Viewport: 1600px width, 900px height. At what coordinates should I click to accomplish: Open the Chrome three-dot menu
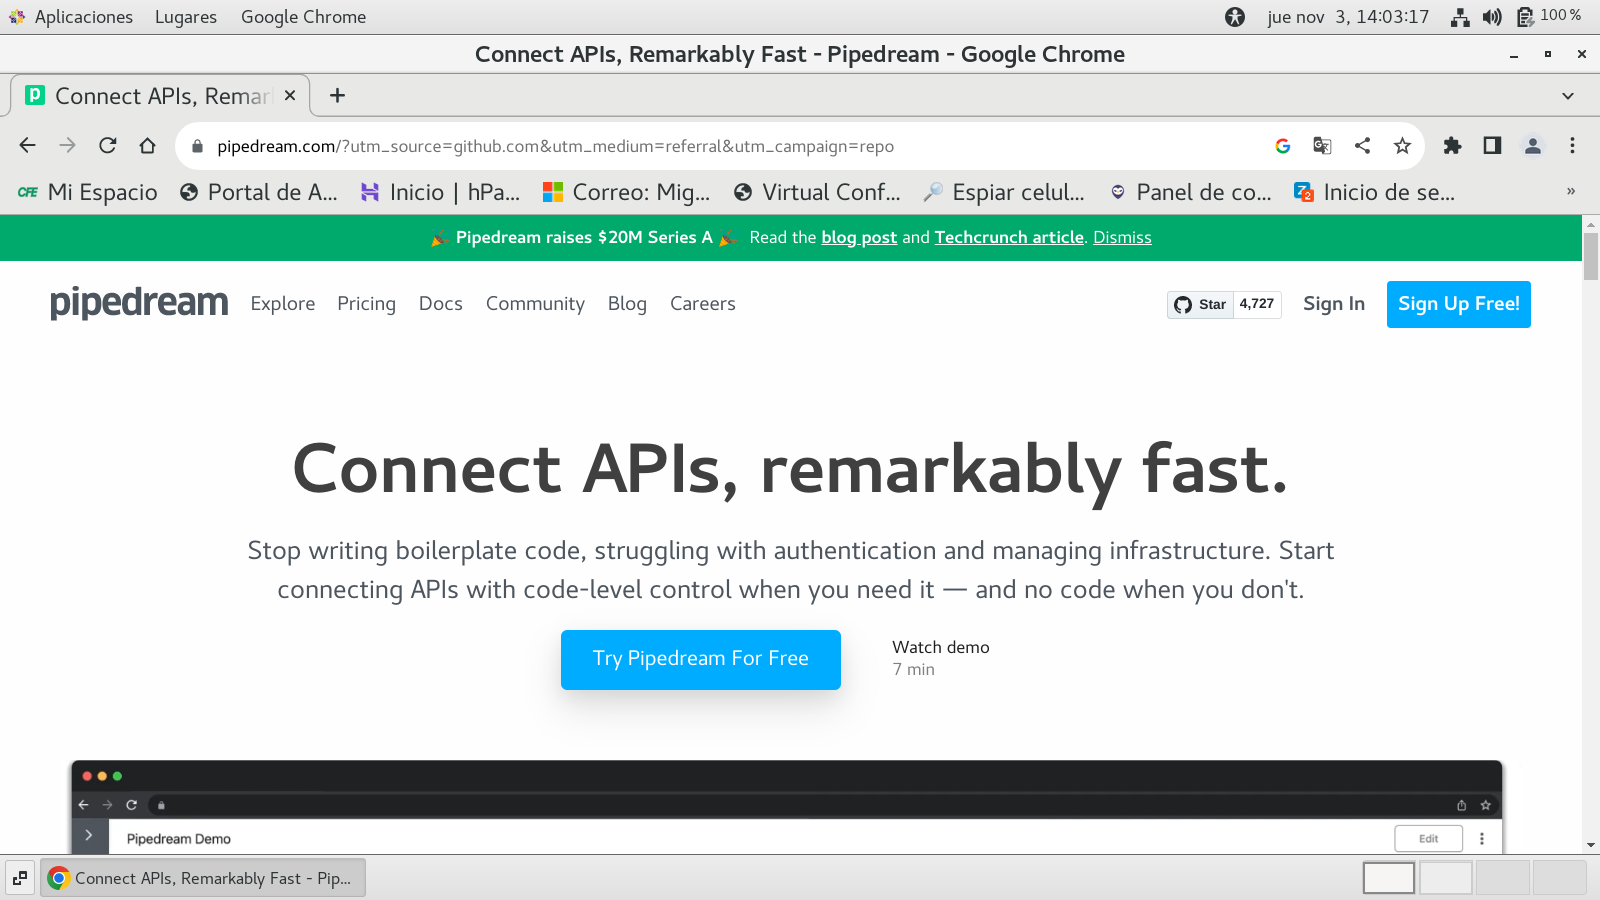[1572, 146]
